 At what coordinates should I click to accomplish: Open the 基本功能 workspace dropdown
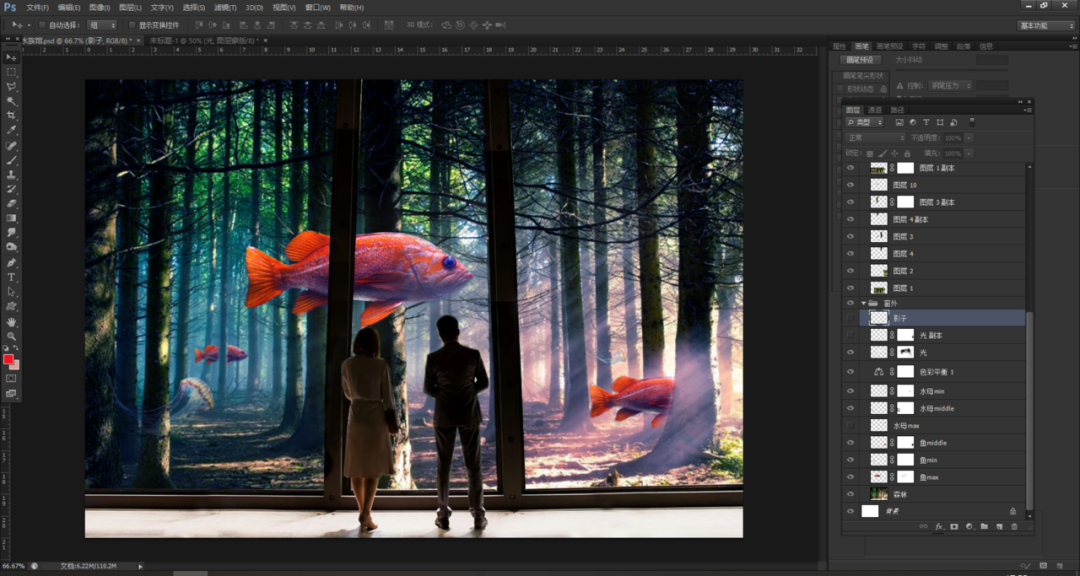click(x=1046, y=25)
